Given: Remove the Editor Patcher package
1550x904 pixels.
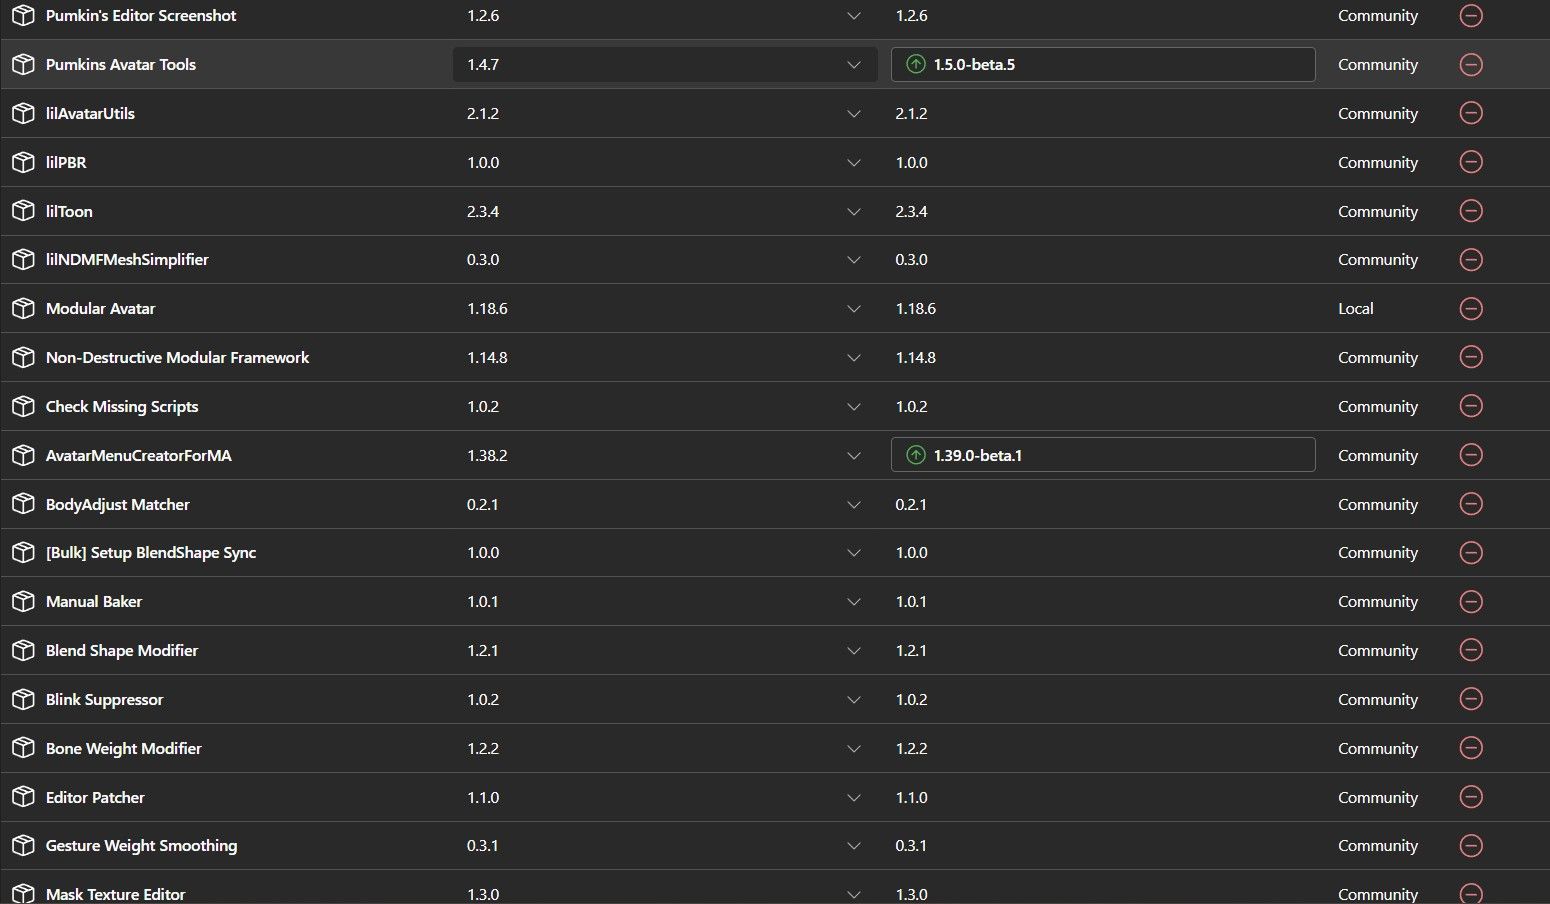Looking at the screenshot, I should point(1471,797).
